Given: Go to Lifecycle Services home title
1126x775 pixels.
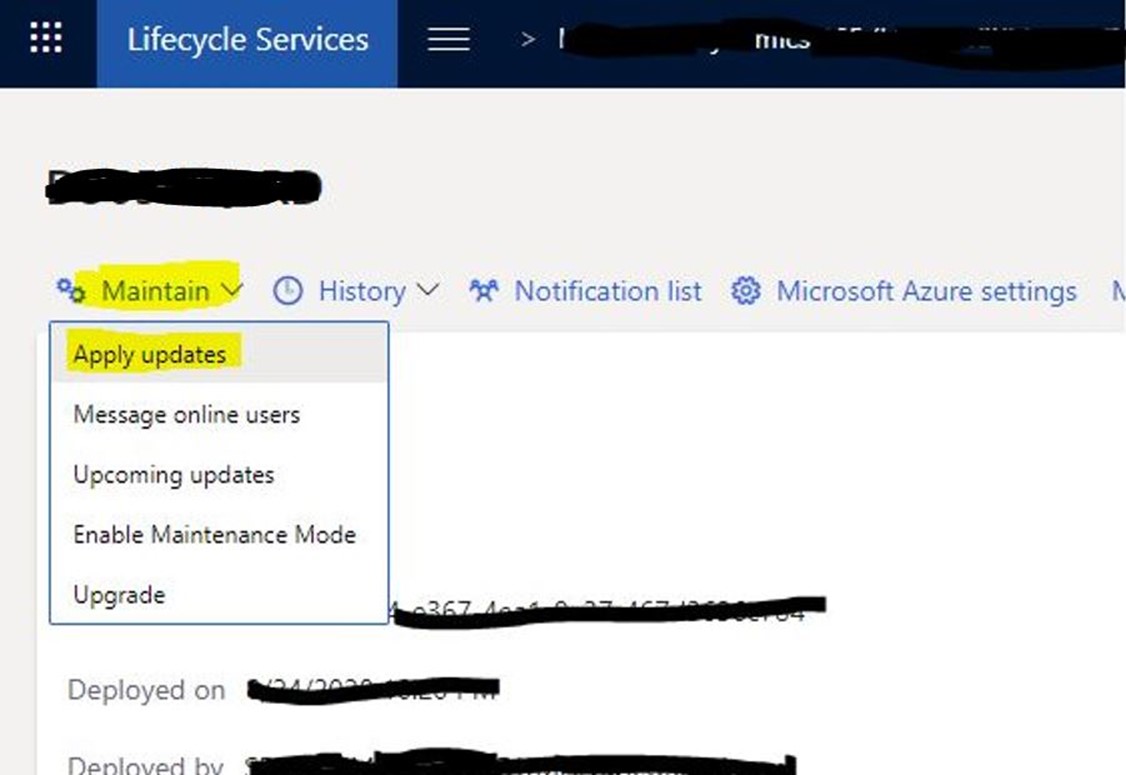Looking at the screenshot, I should click(247, 40).
